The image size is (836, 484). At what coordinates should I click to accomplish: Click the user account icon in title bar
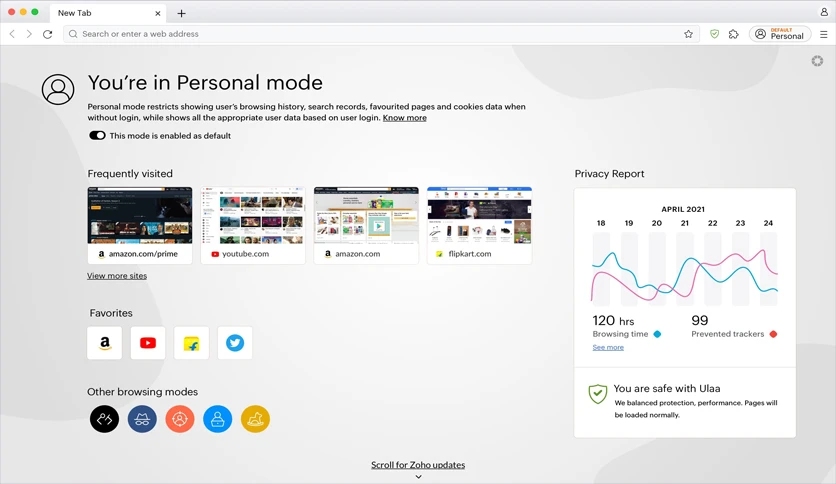(x=824, y=12)
